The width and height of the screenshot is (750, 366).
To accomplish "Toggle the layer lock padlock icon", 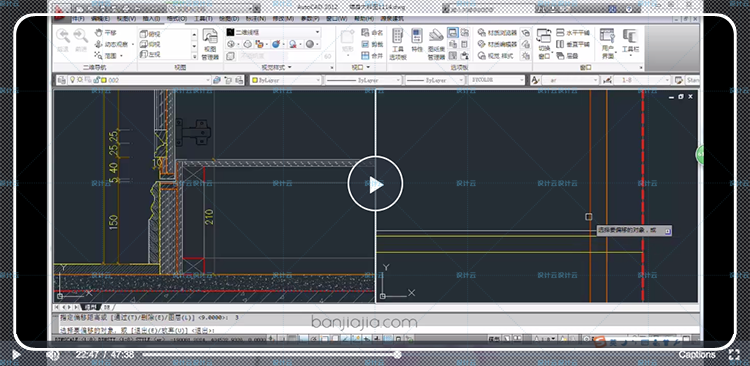I will coord(96,80).
